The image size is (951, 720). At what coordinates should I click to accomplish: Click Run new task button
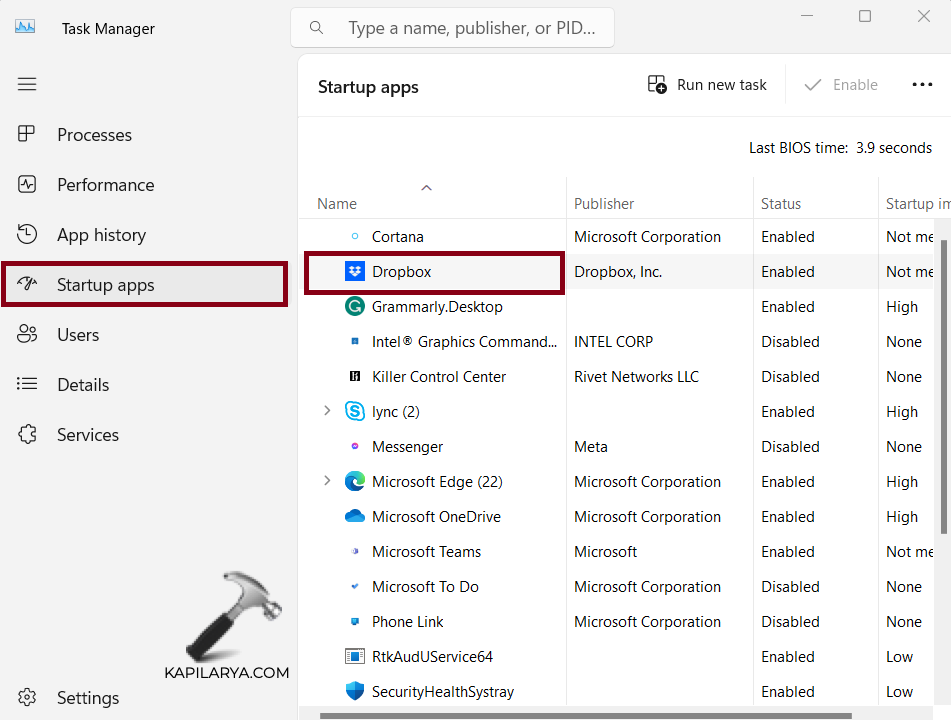(x=707, y=85)
